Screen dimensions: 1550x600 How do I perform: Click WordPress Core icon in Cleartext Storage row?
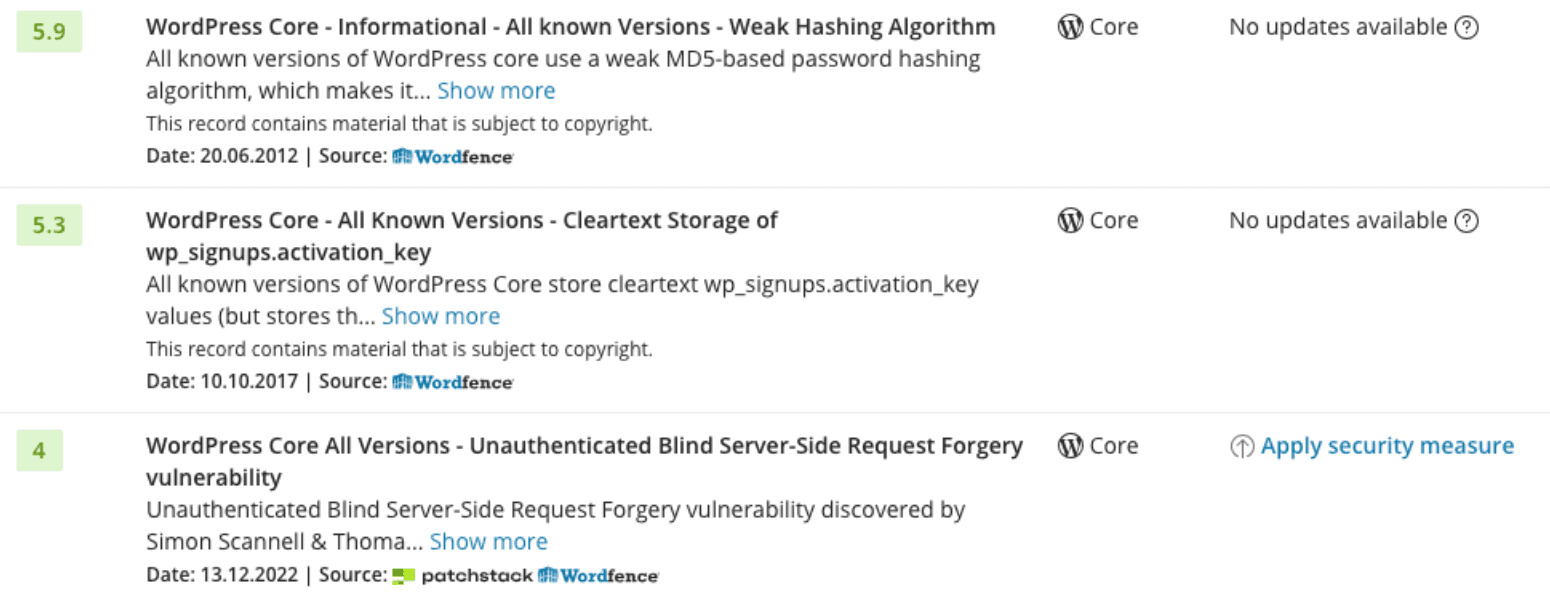tap(1070, 221)
